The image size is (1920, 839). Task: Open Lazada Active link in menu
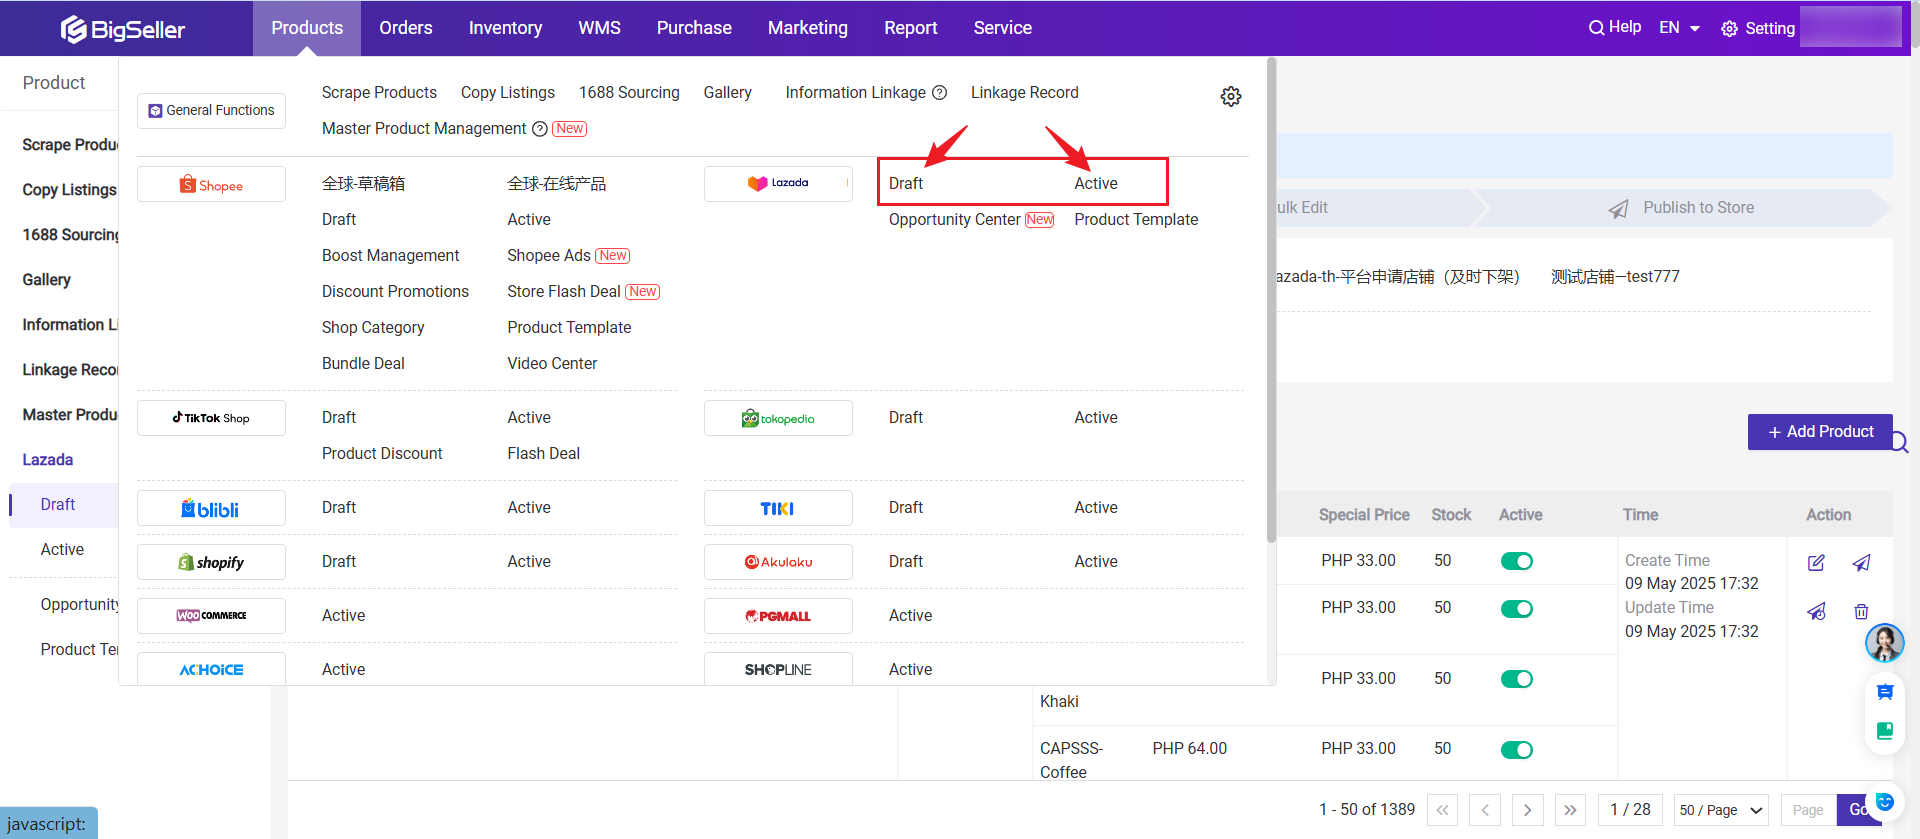point(1096,184)
